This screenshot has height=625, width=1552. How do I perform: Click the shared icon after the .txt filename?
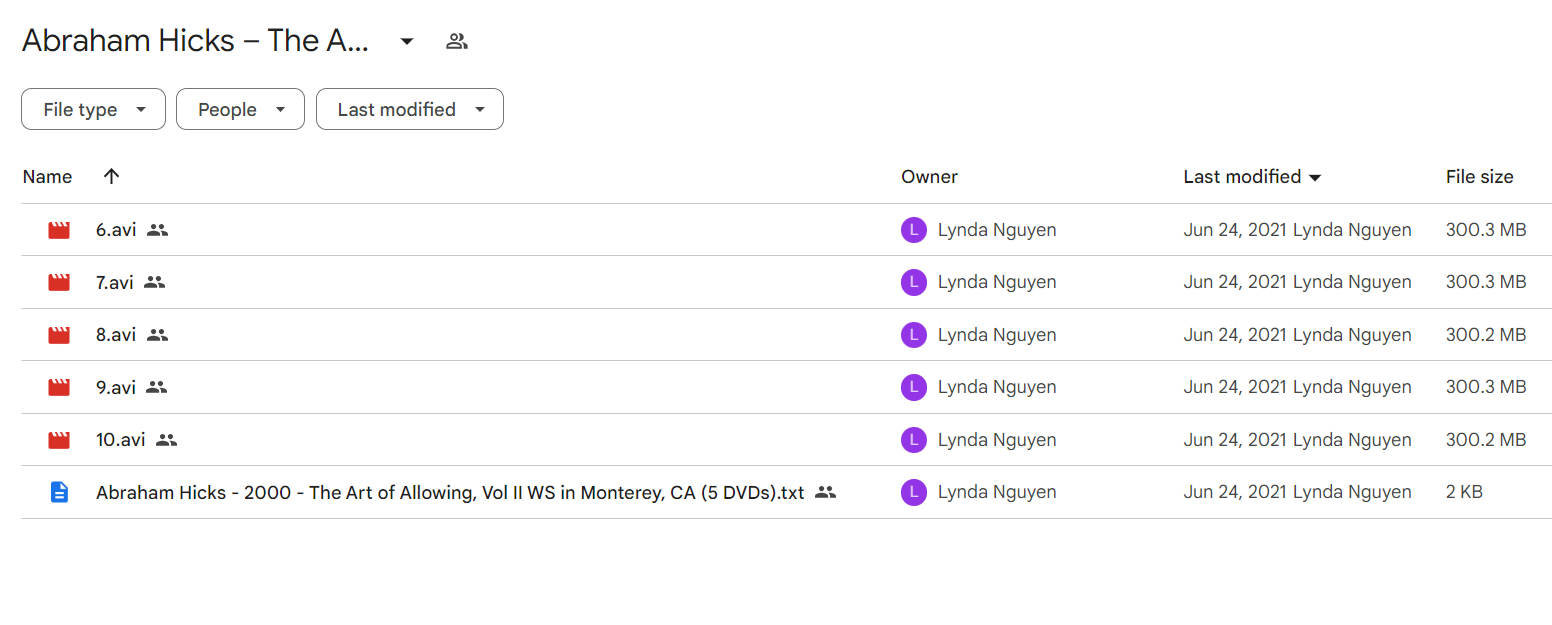point(825,492)
